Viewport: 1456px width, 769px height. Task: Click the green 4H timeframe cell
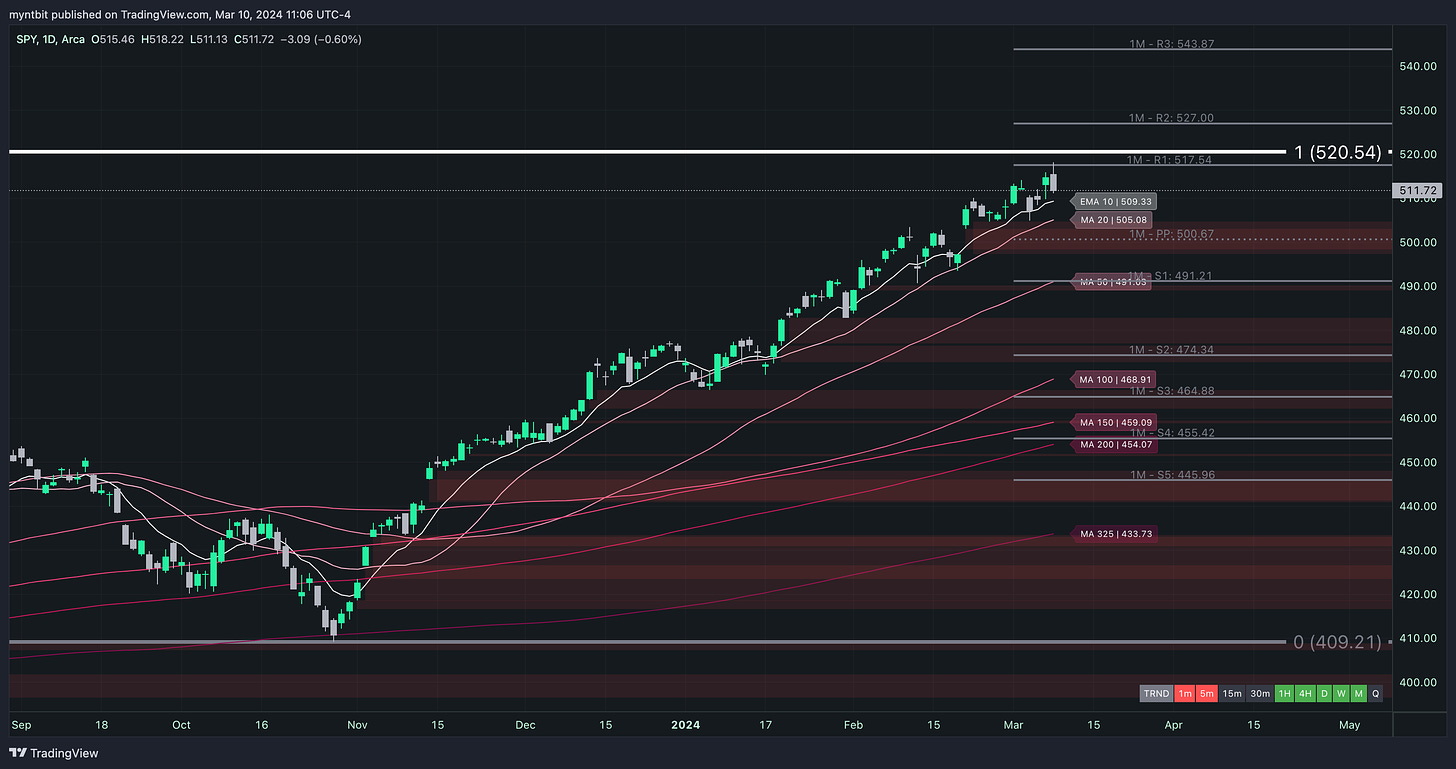(x=1305, y=693)
